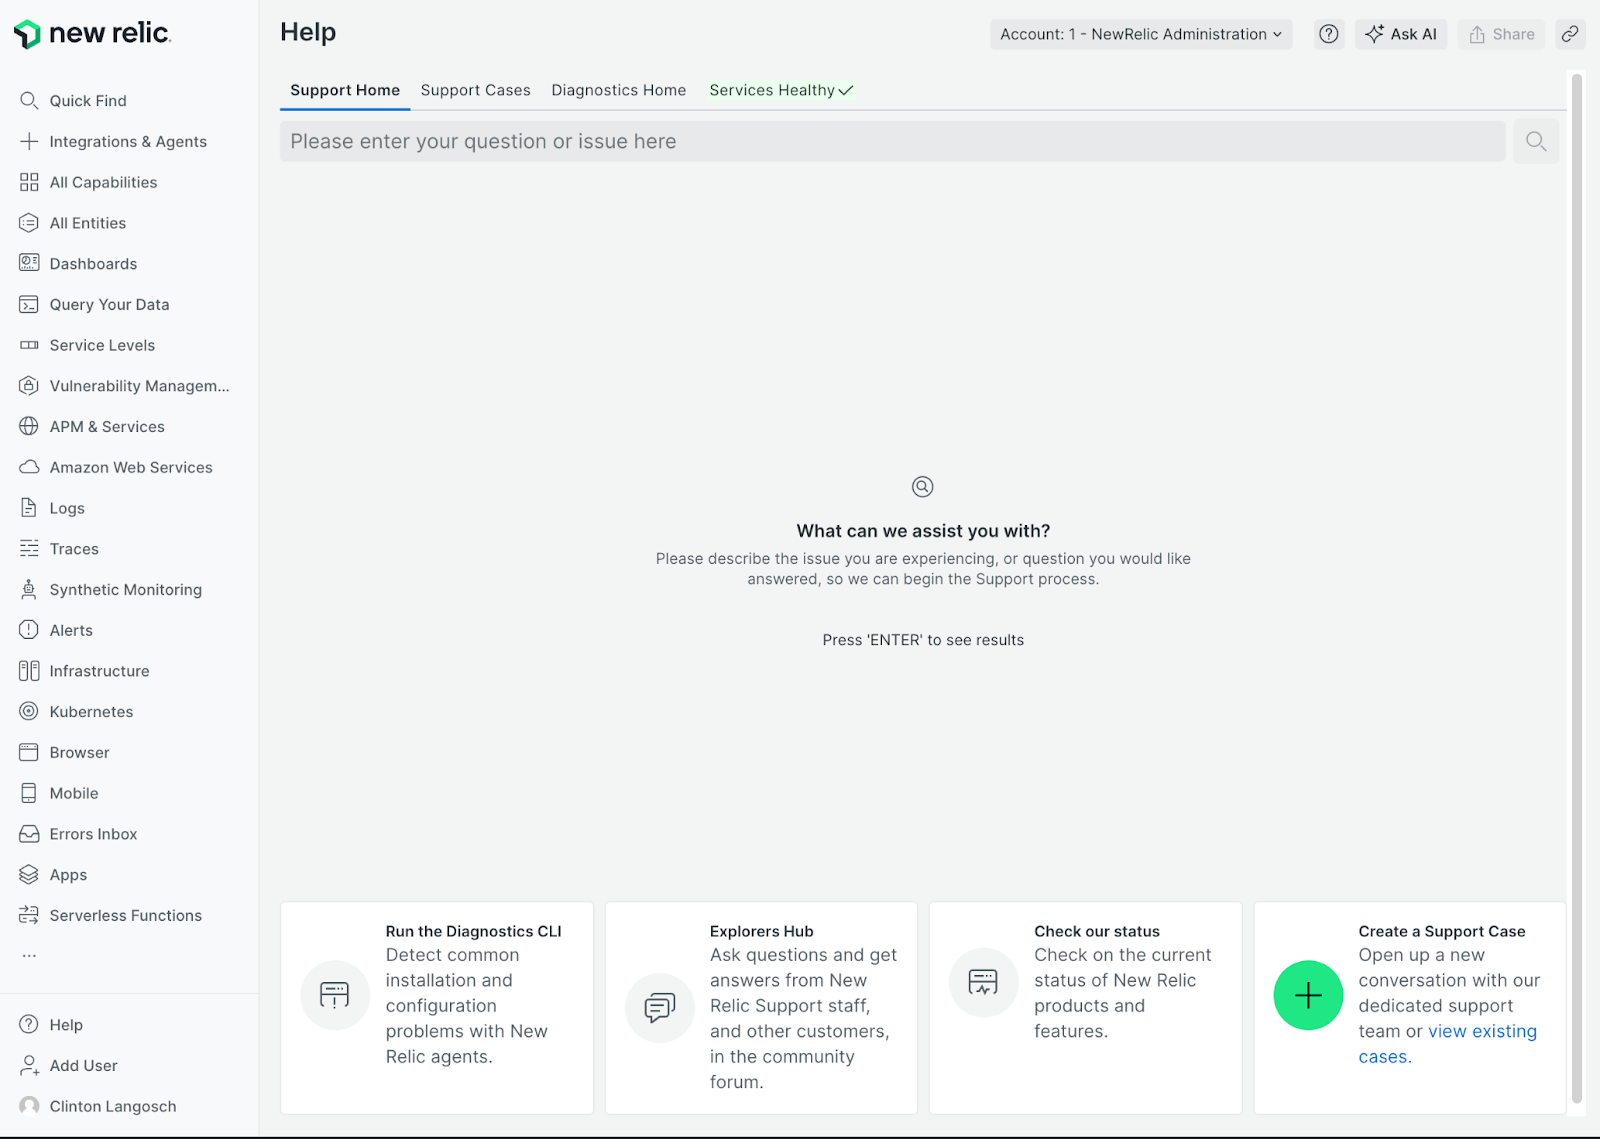Open Synthetic Monitoring
This screenshot has height=1139, width=1600.
point(125,589)
